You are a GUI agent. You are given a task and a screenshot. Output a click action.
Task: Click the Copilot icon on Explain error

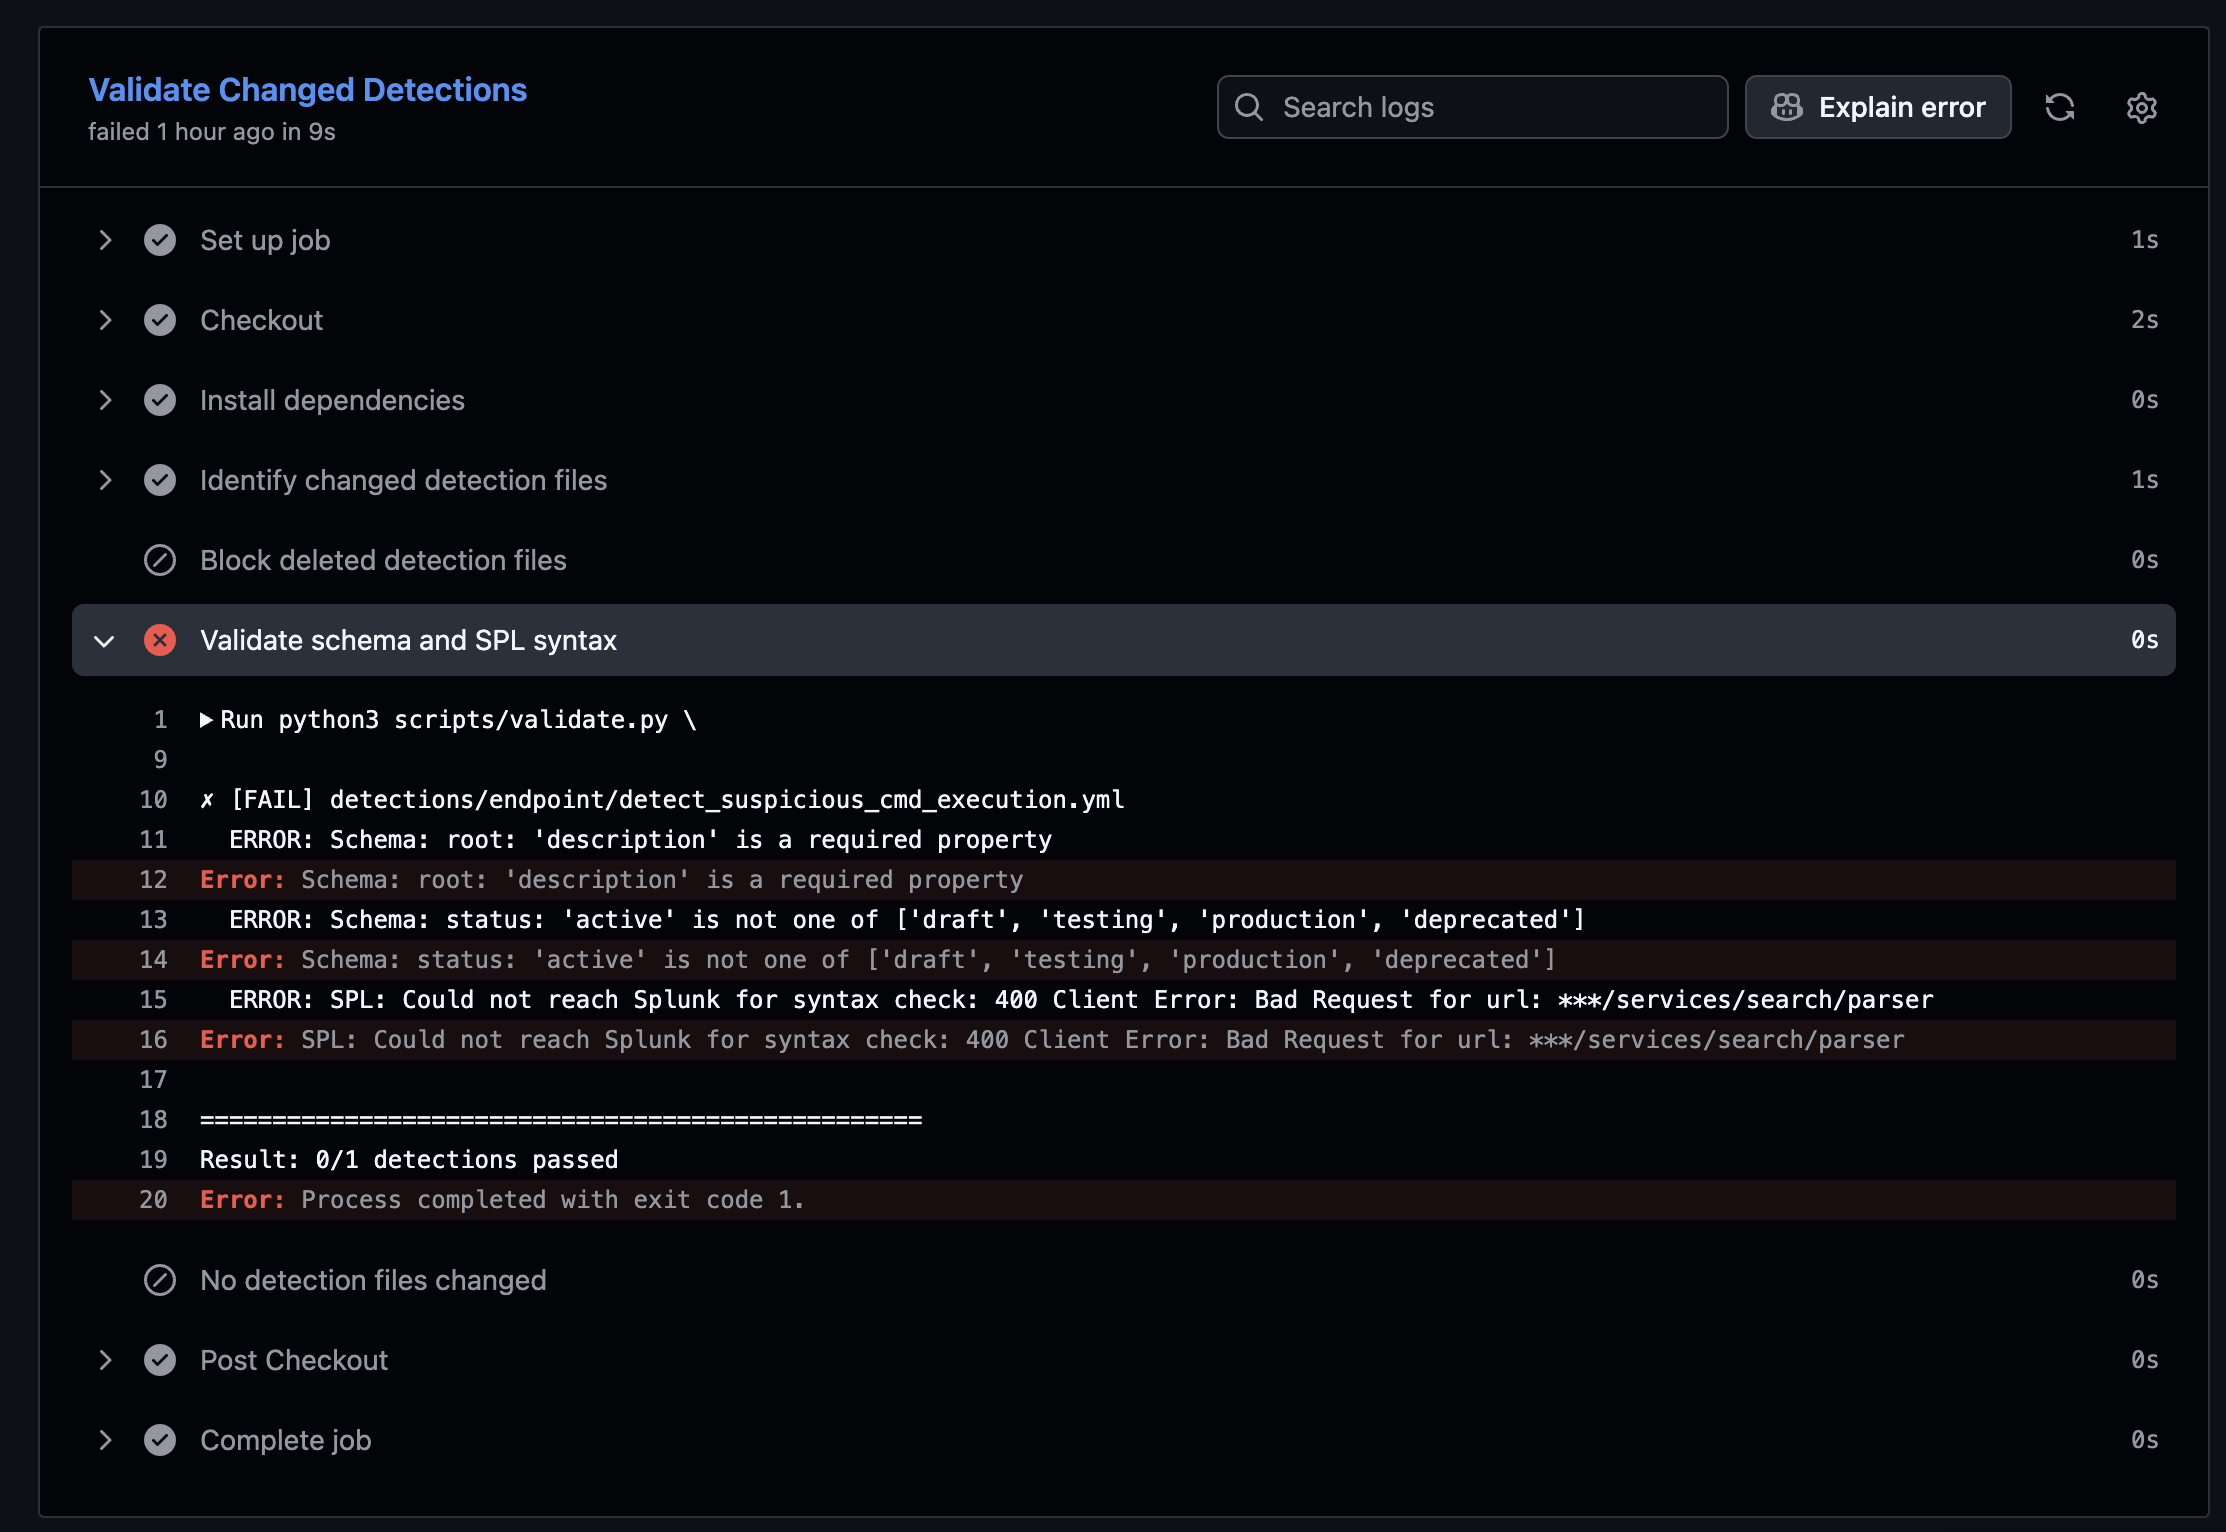(x=1787, y=107)
